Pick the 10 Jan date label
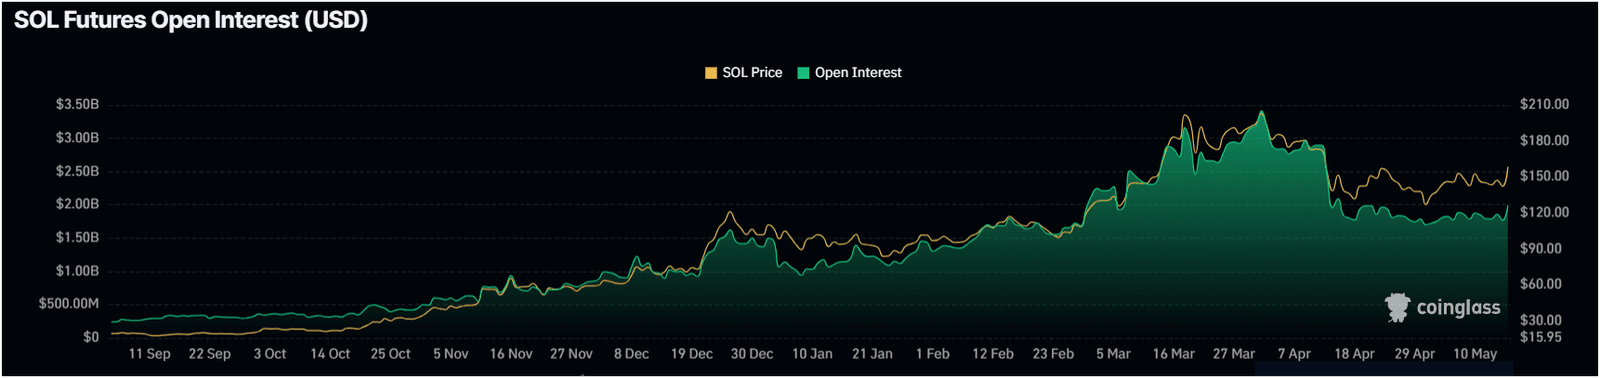Image resolution: width=1600 pixels, height=378 pixels. 812,354
